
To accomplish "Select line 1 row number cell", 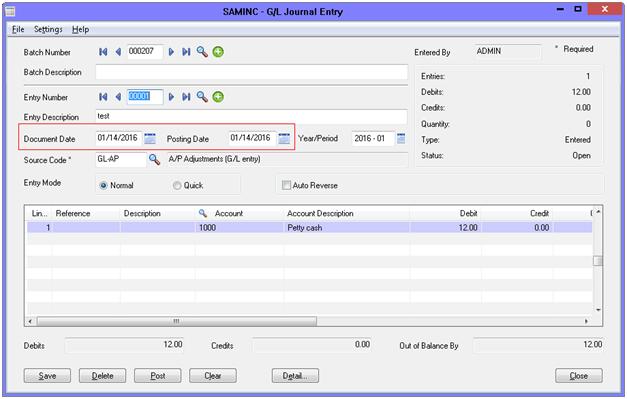I will coord(39,227).
